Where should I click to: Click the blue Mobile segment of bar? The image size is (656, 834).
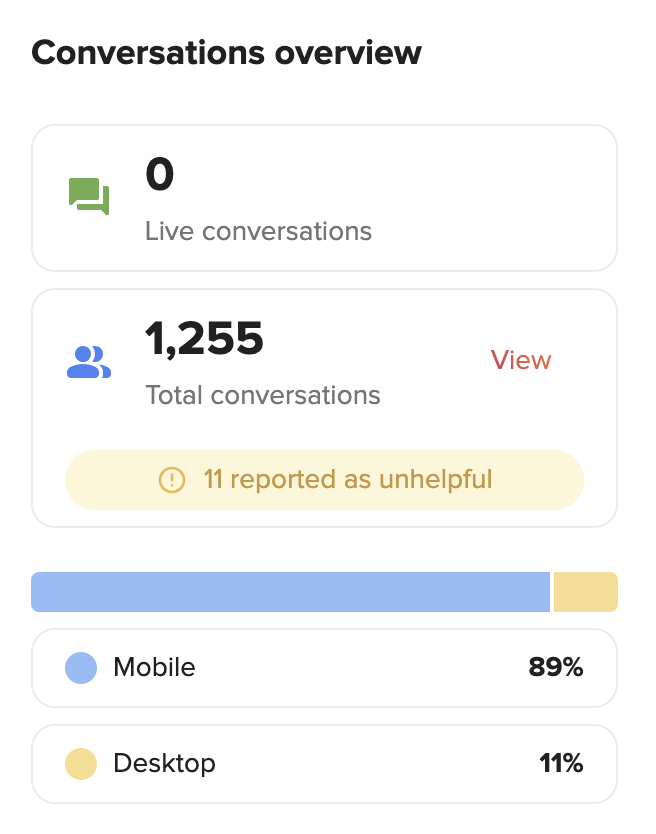click(290, 592)
